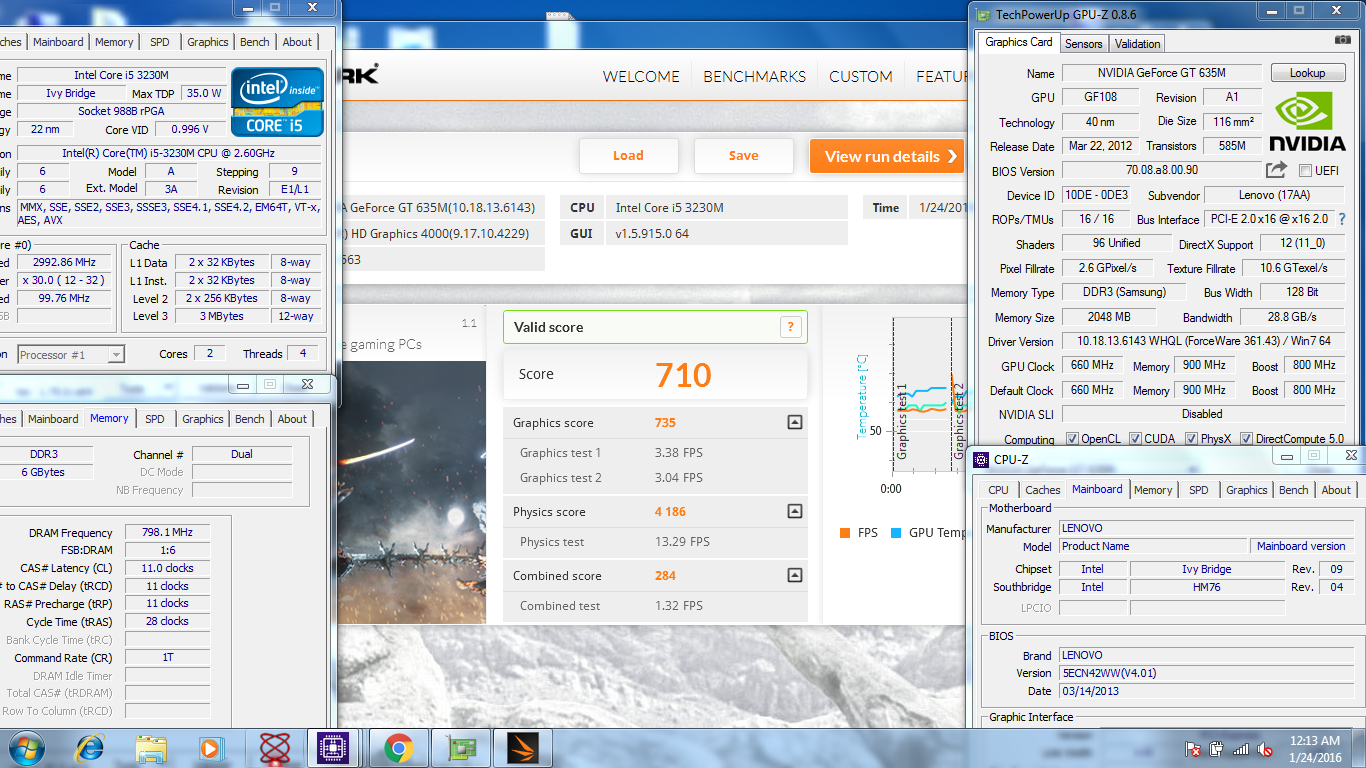Click the purple CPU-Z taskbar icon
The width and height of the screenshot is (1366, 768).
(x=331, y=748)
